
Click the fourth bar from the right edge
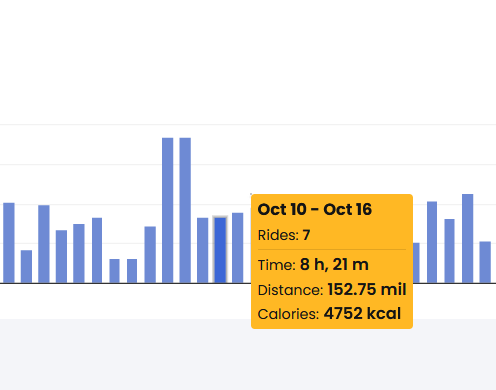(x=432, y=242)
